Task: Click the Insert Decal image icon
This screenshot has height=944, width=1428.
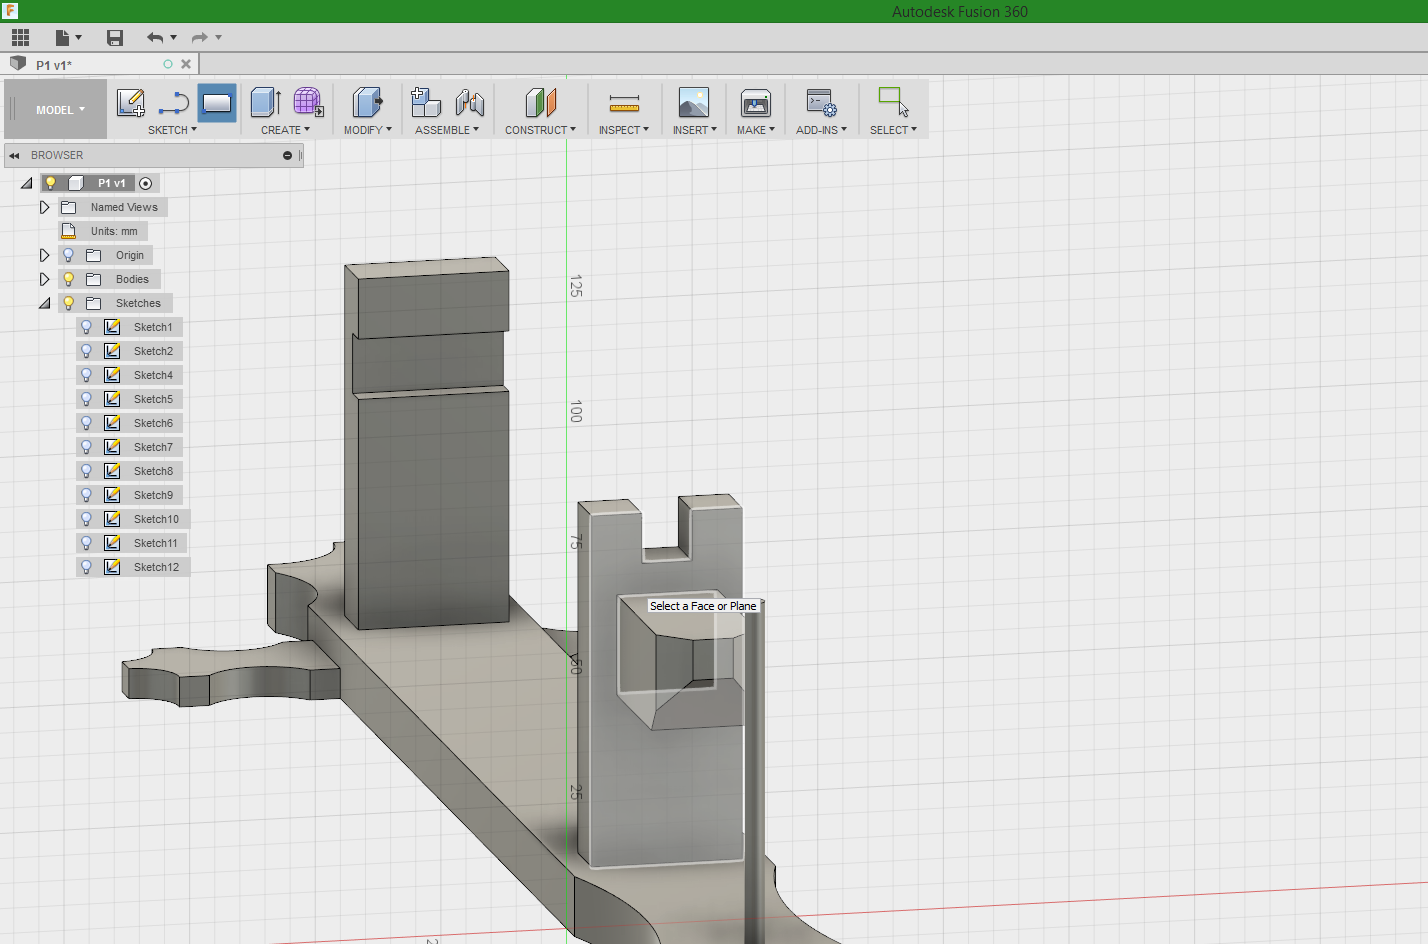Action: 694,102
